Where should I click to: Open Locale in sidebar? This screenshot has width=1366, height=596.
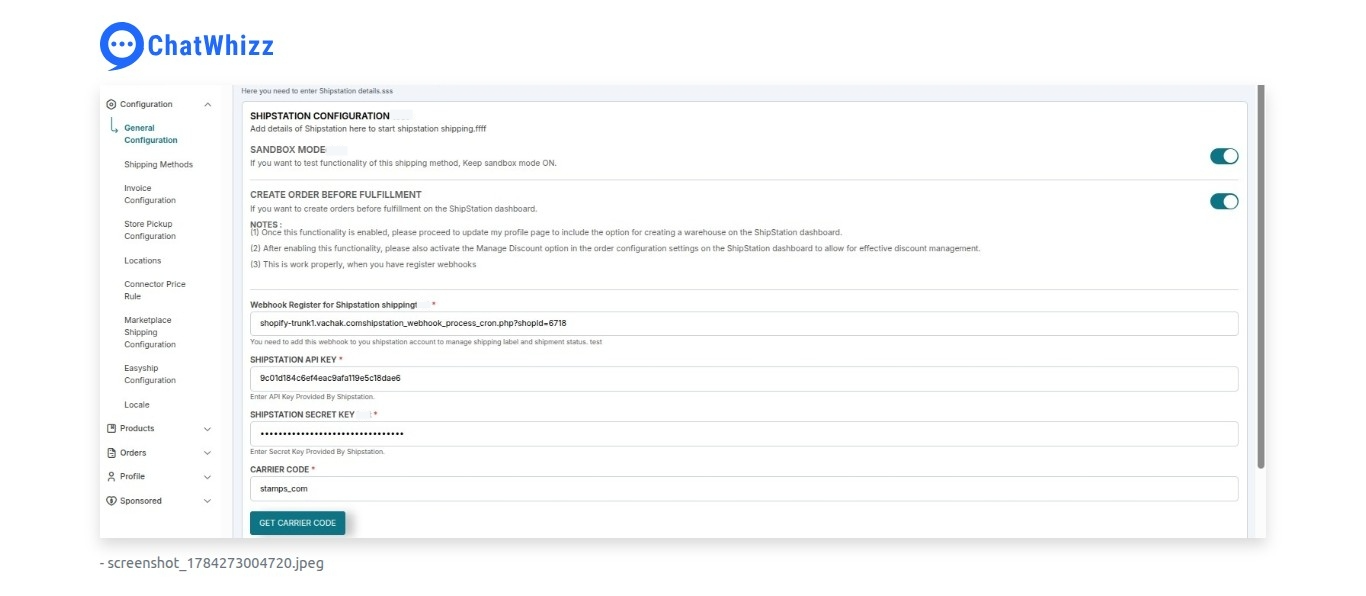(137, 405)
